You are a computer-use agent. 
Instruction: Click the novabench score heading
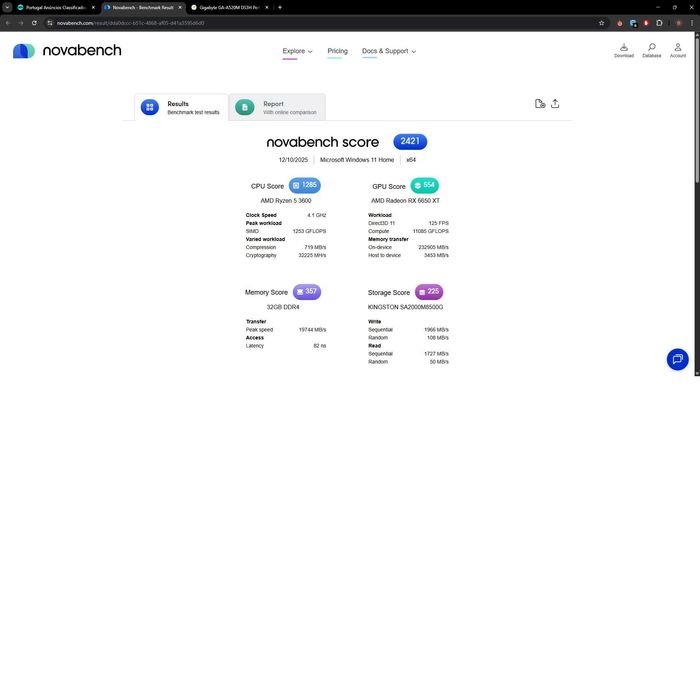tap(323, 142)
